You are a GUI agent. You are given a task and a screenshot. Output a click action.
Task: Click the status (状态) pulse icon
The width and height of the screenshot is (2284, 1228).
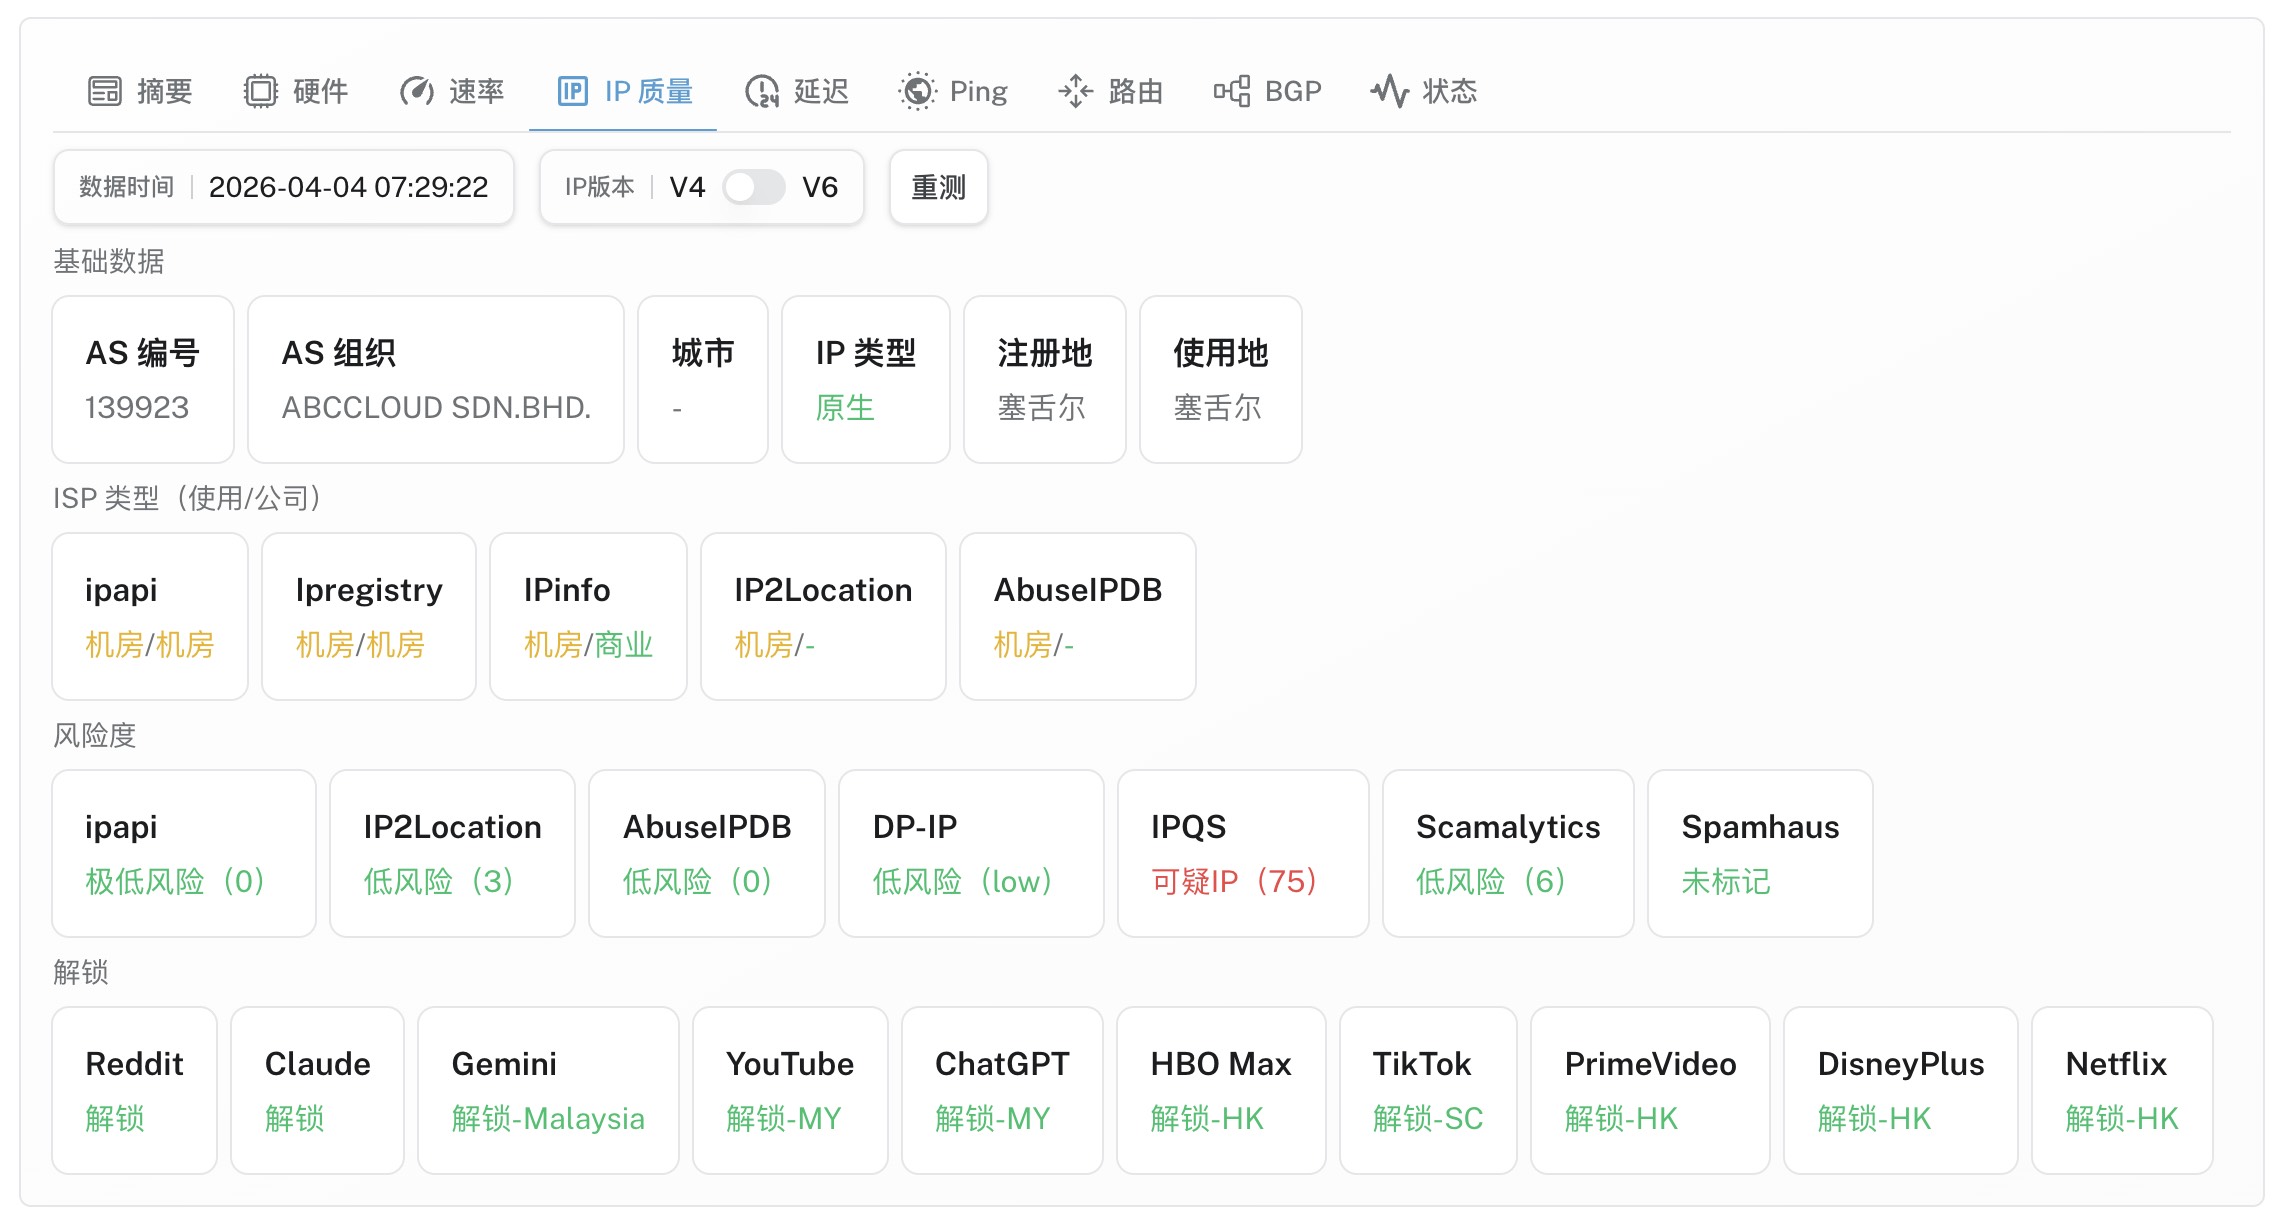(1389, 91)
